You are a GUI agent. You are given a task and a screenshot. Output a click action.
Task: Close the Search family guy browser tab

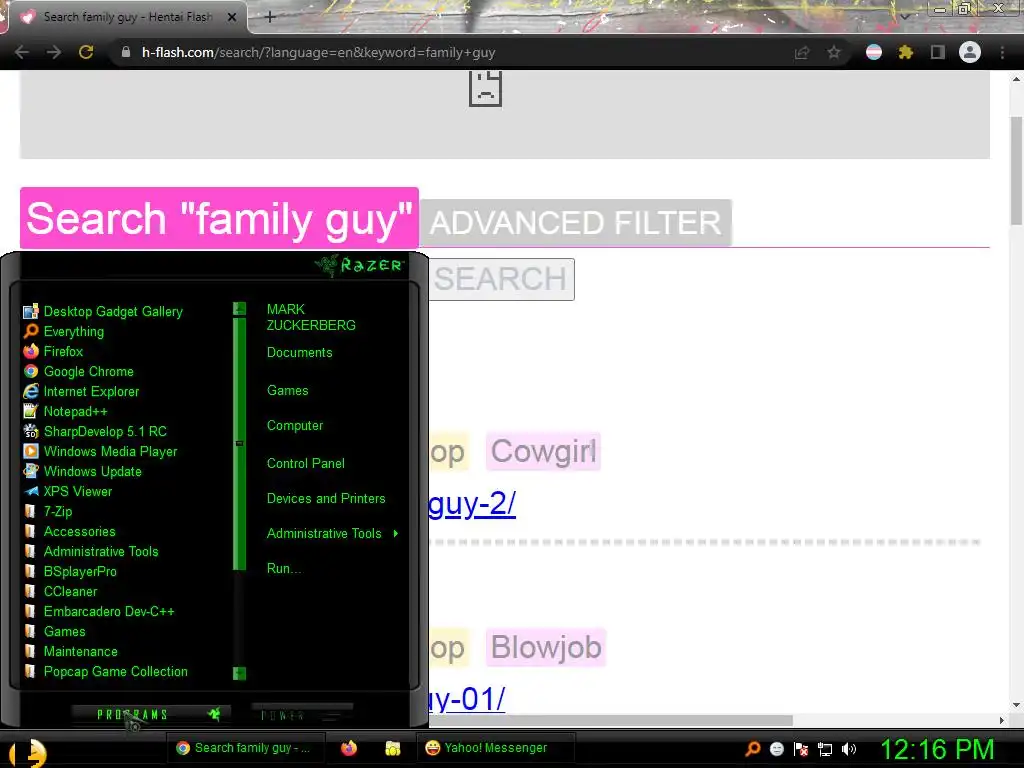231,17
